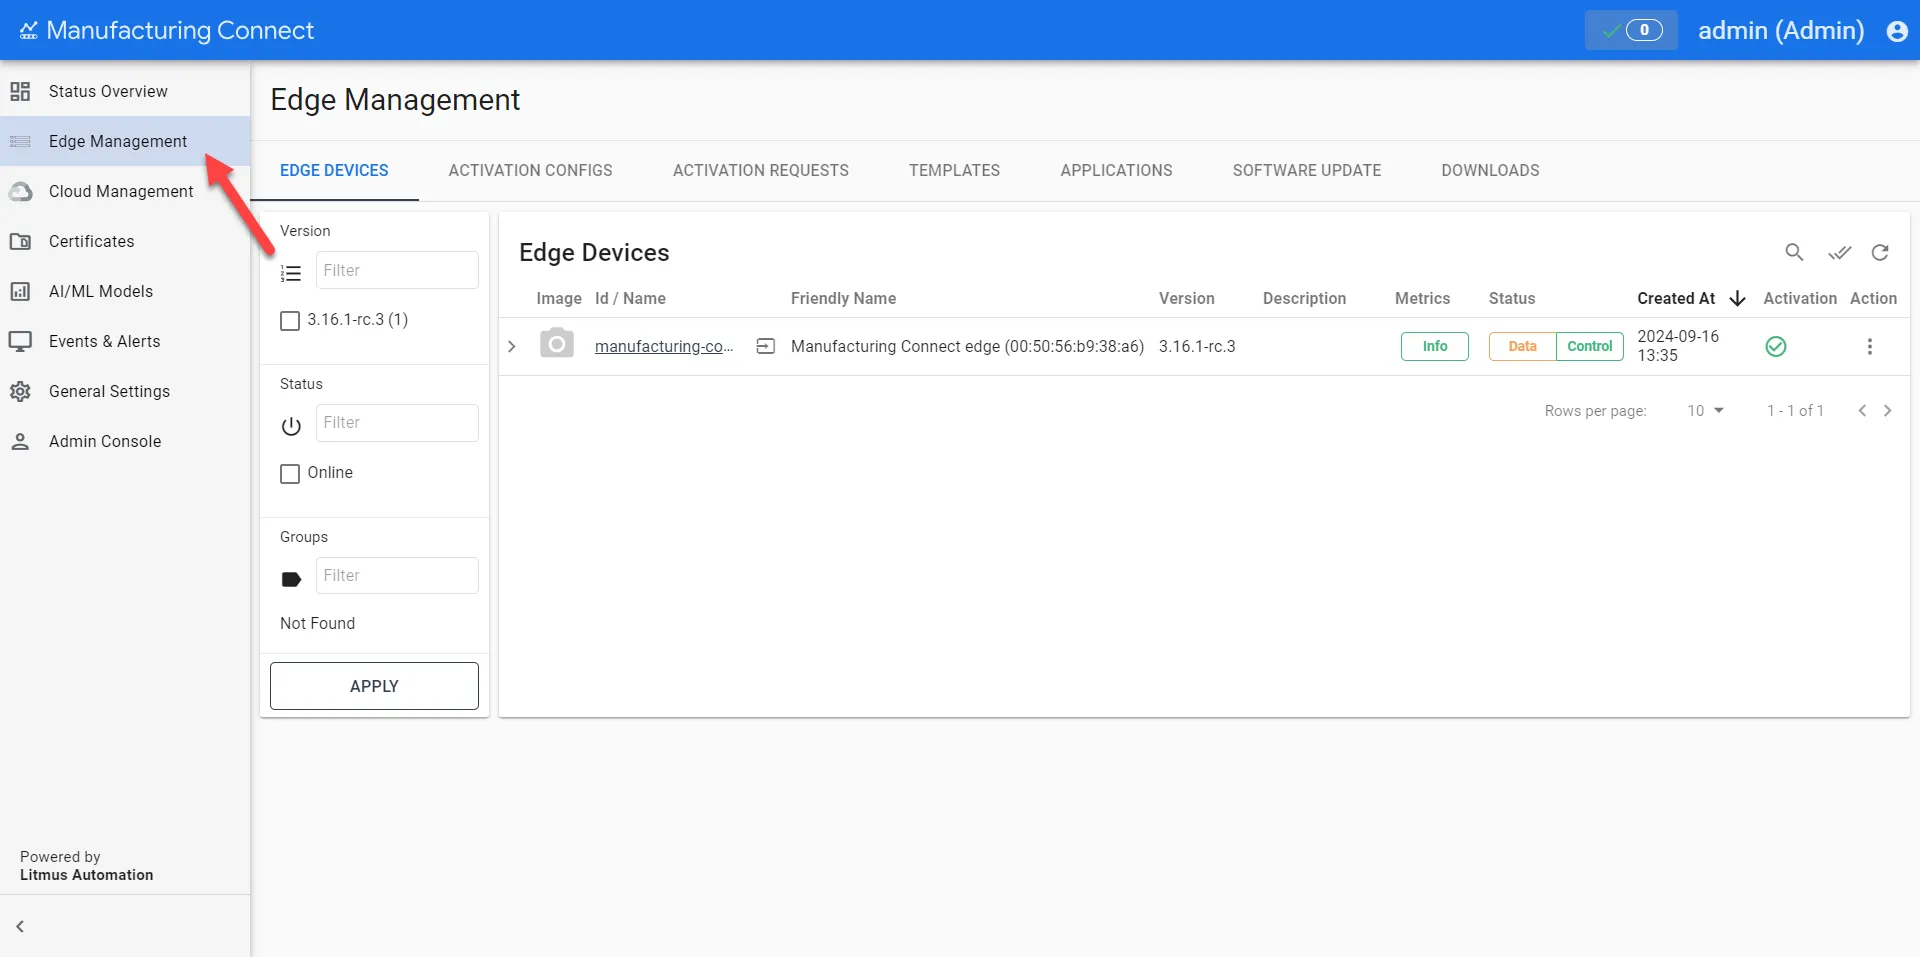This screenshot has width=1920, height=957.
Task: Collapse the sidebar with the chevron
Action: 20,926
